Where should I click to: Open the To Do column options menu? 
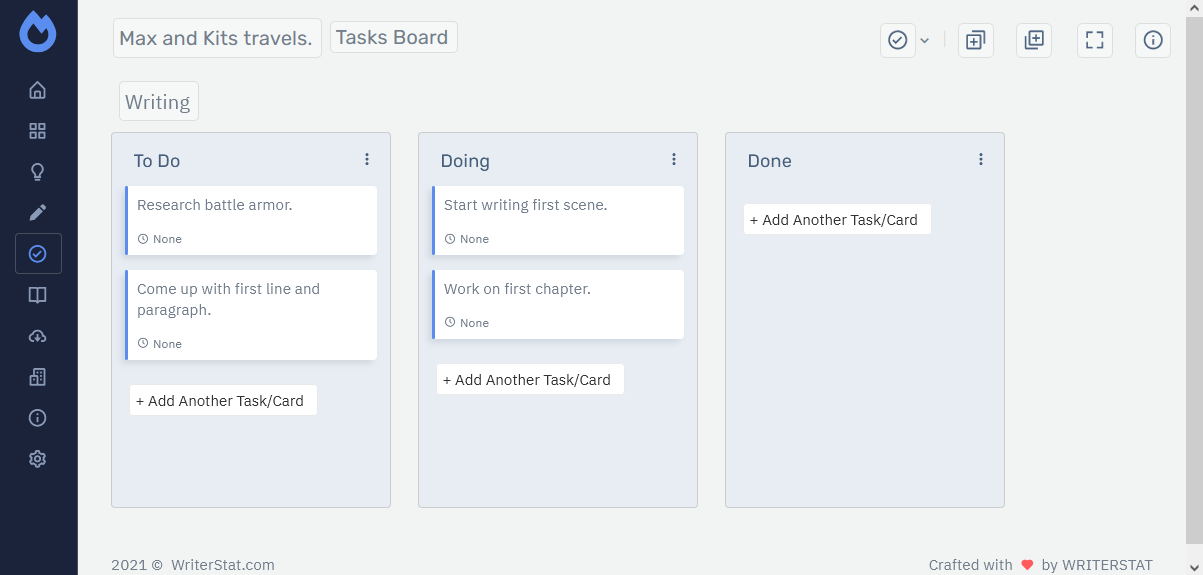[x=367, y=159]
